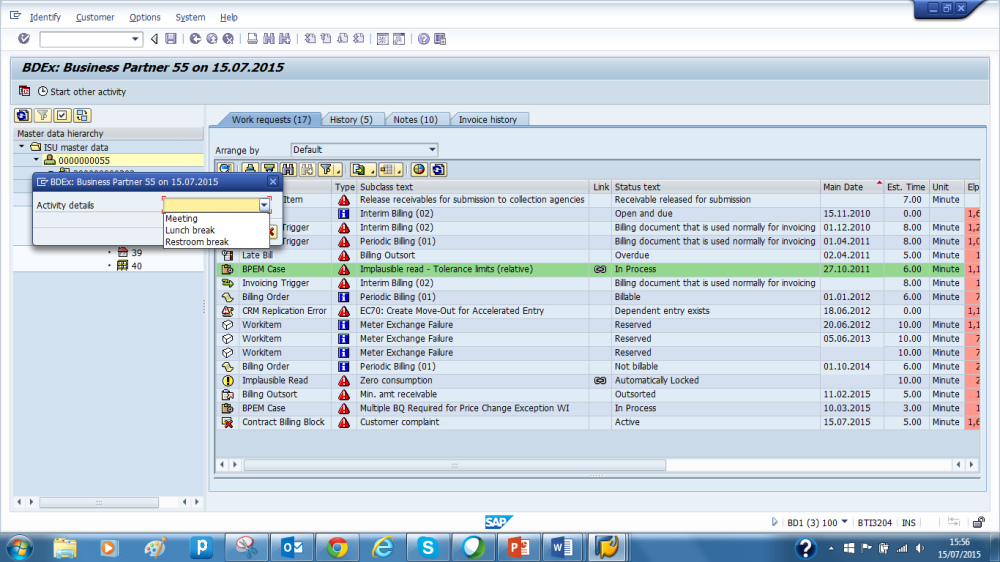Click the sort ascending icon in grid toolbar
Viewport: 1000px width, 562px height.
pos(250,169)
